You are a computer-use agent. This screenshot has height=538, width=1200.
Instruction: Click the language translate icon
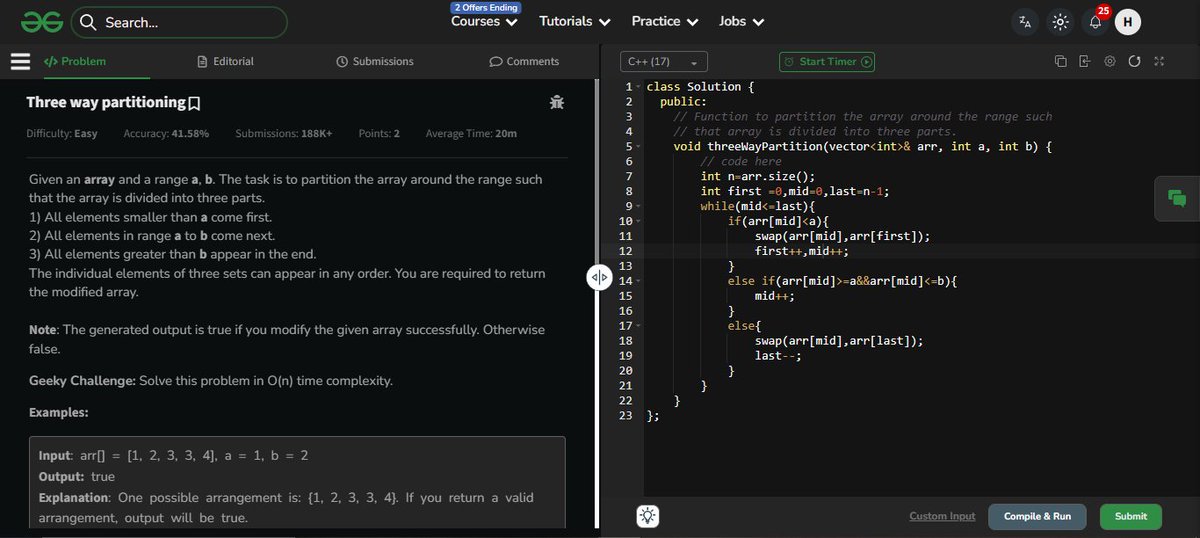[1025, 22]
